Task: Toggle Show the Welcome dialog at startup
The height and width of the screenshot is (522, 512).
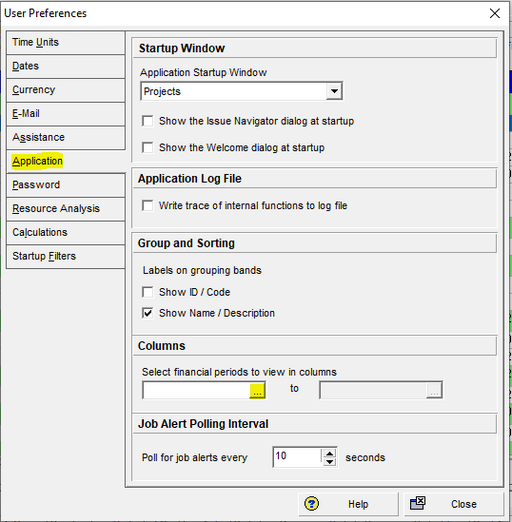Action: pyautogui.click(x=147, y=147)
